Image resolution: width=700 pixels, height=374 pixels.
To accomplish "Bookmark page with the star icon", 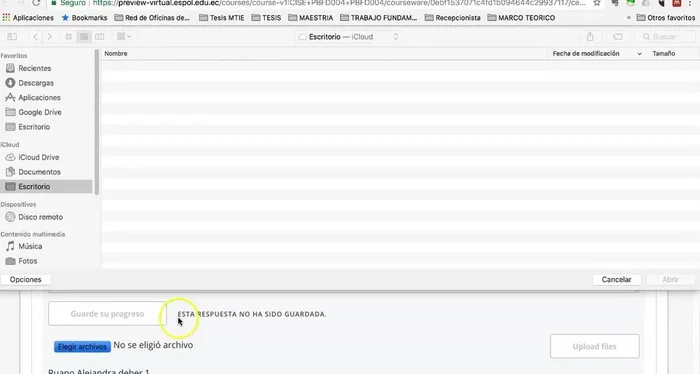I will tap(597, 3).
